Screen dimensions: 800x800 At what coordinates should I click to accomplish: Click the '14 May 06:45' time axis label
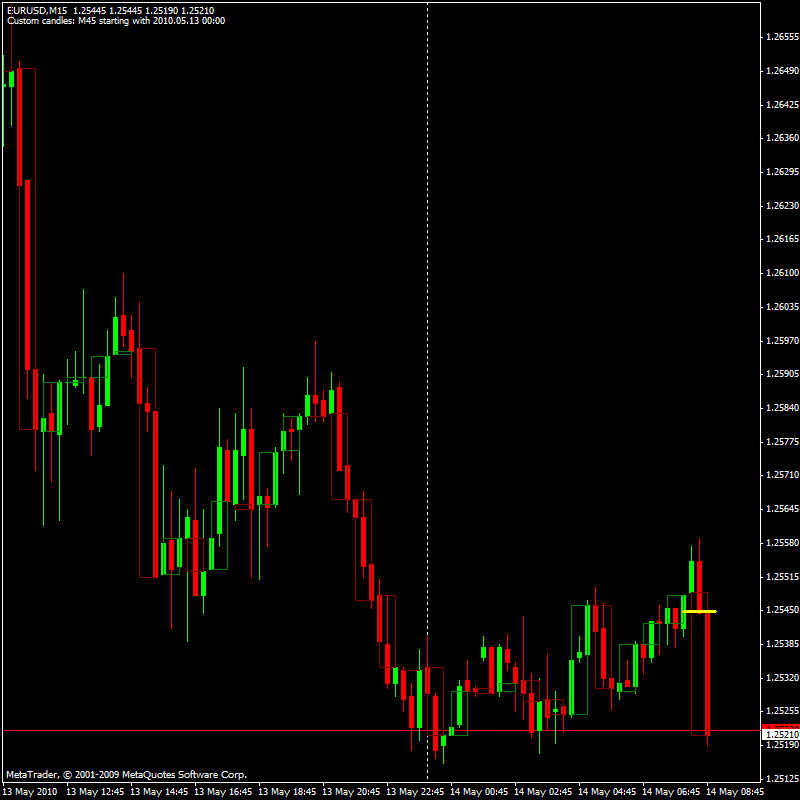pos(671,792)
